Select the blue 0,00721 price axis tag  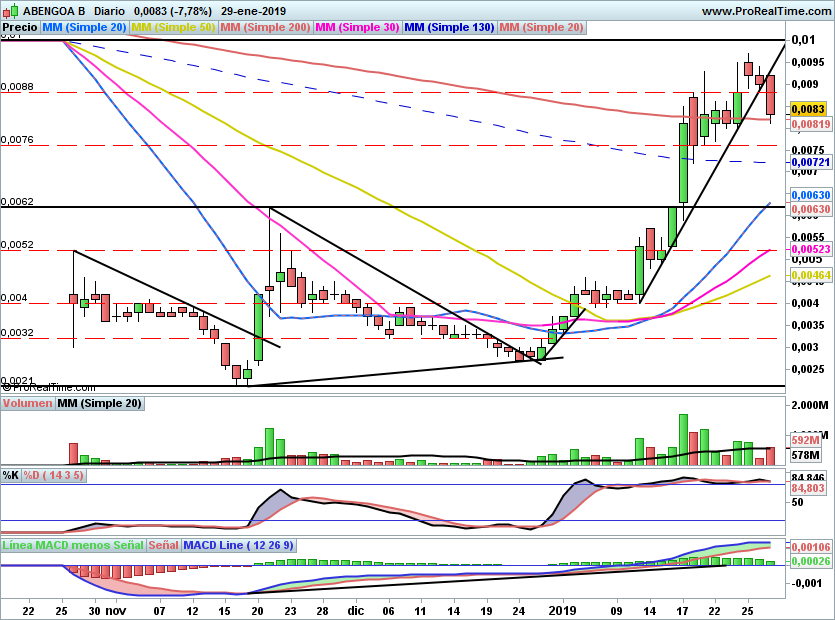pos(810,162)
